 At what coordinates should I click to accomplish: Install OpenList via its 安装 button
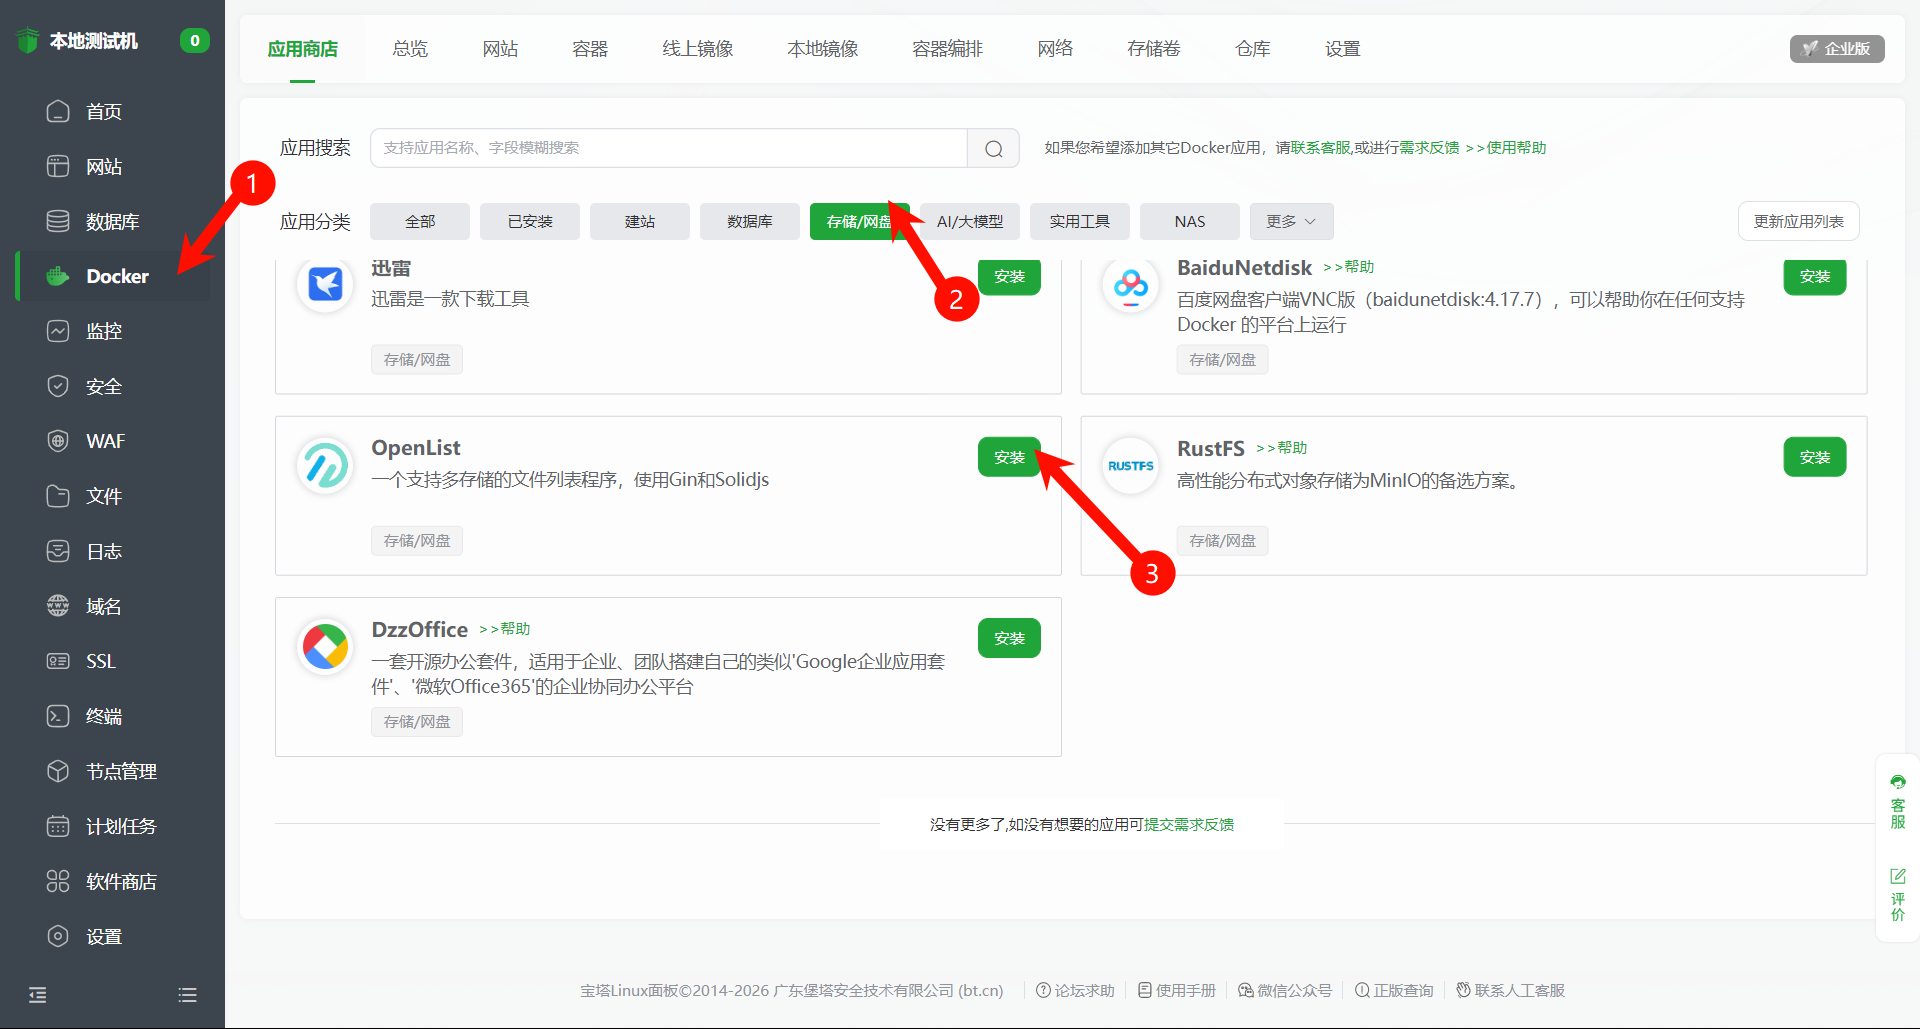coord(1008,456)
